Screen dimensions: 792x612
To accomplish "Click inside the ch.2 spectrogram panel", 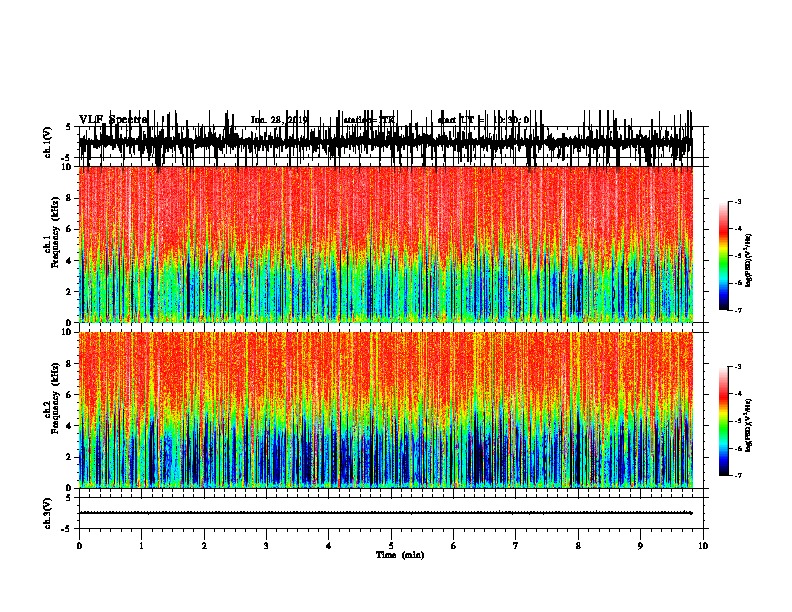I will point(386,410).
